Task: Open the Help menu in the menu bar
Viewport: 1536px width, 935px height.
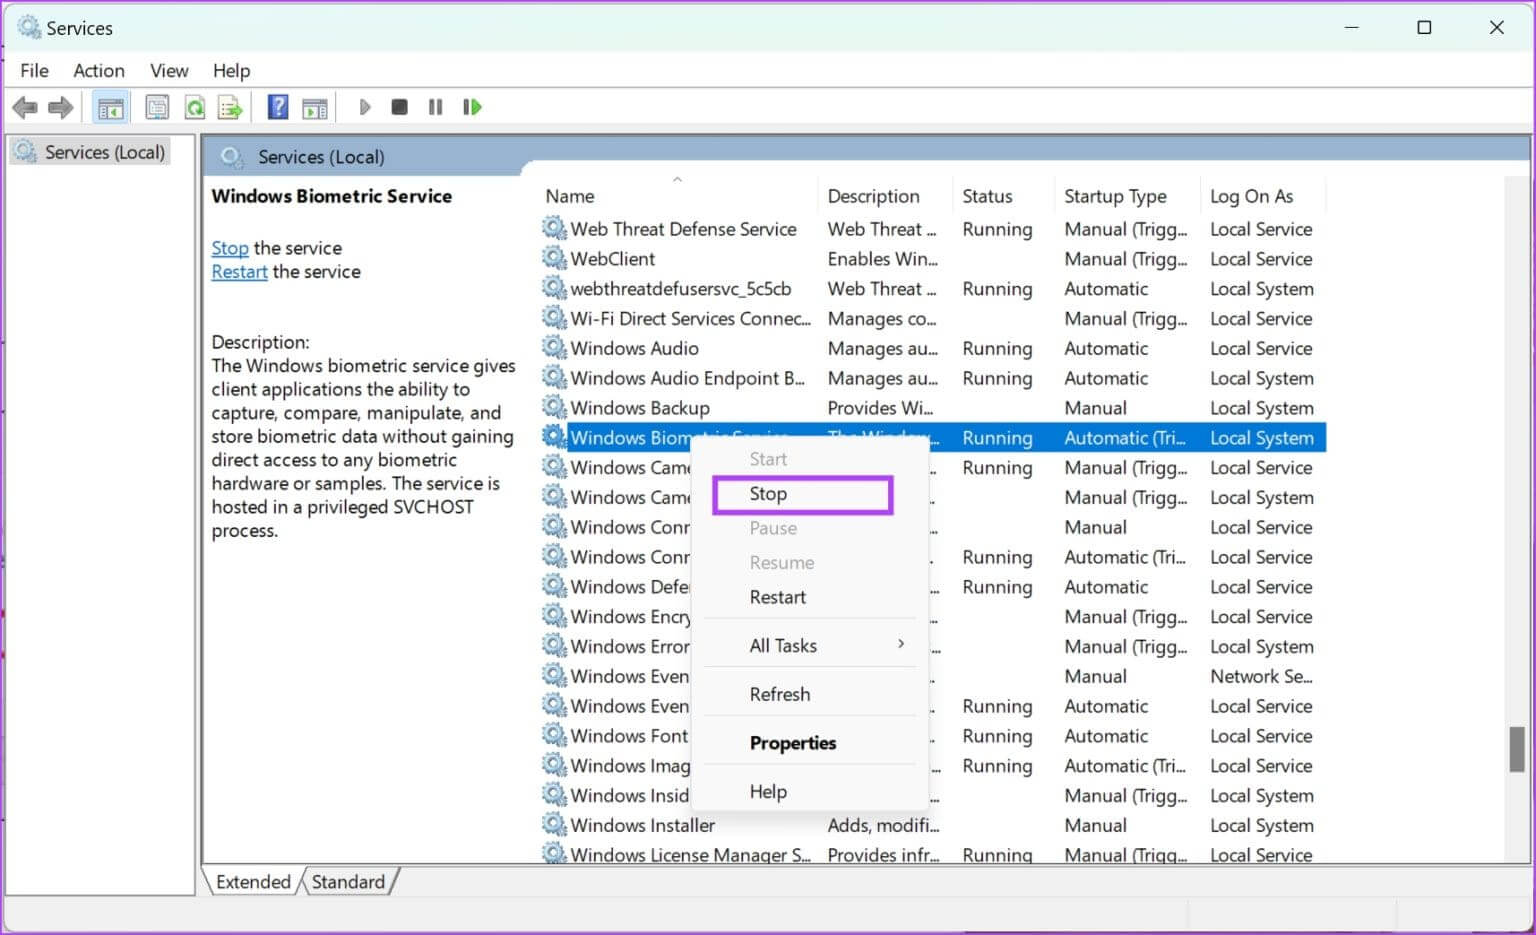Action: 231,70
